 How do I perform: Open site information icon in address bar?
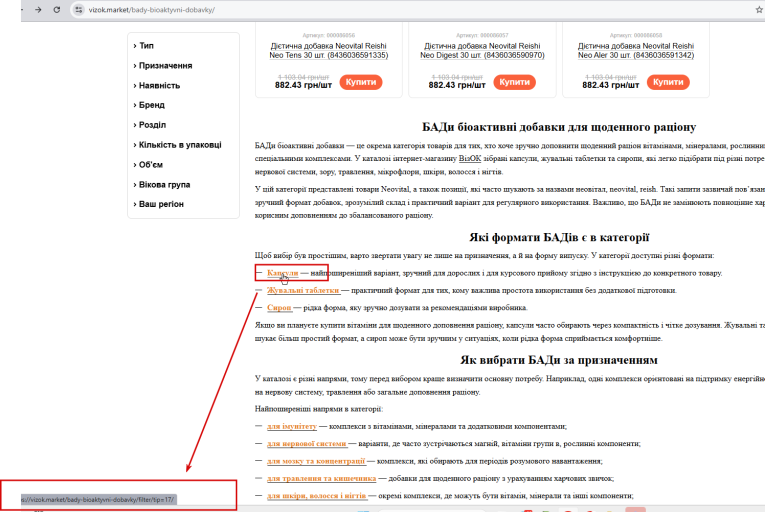pos(79,10)
